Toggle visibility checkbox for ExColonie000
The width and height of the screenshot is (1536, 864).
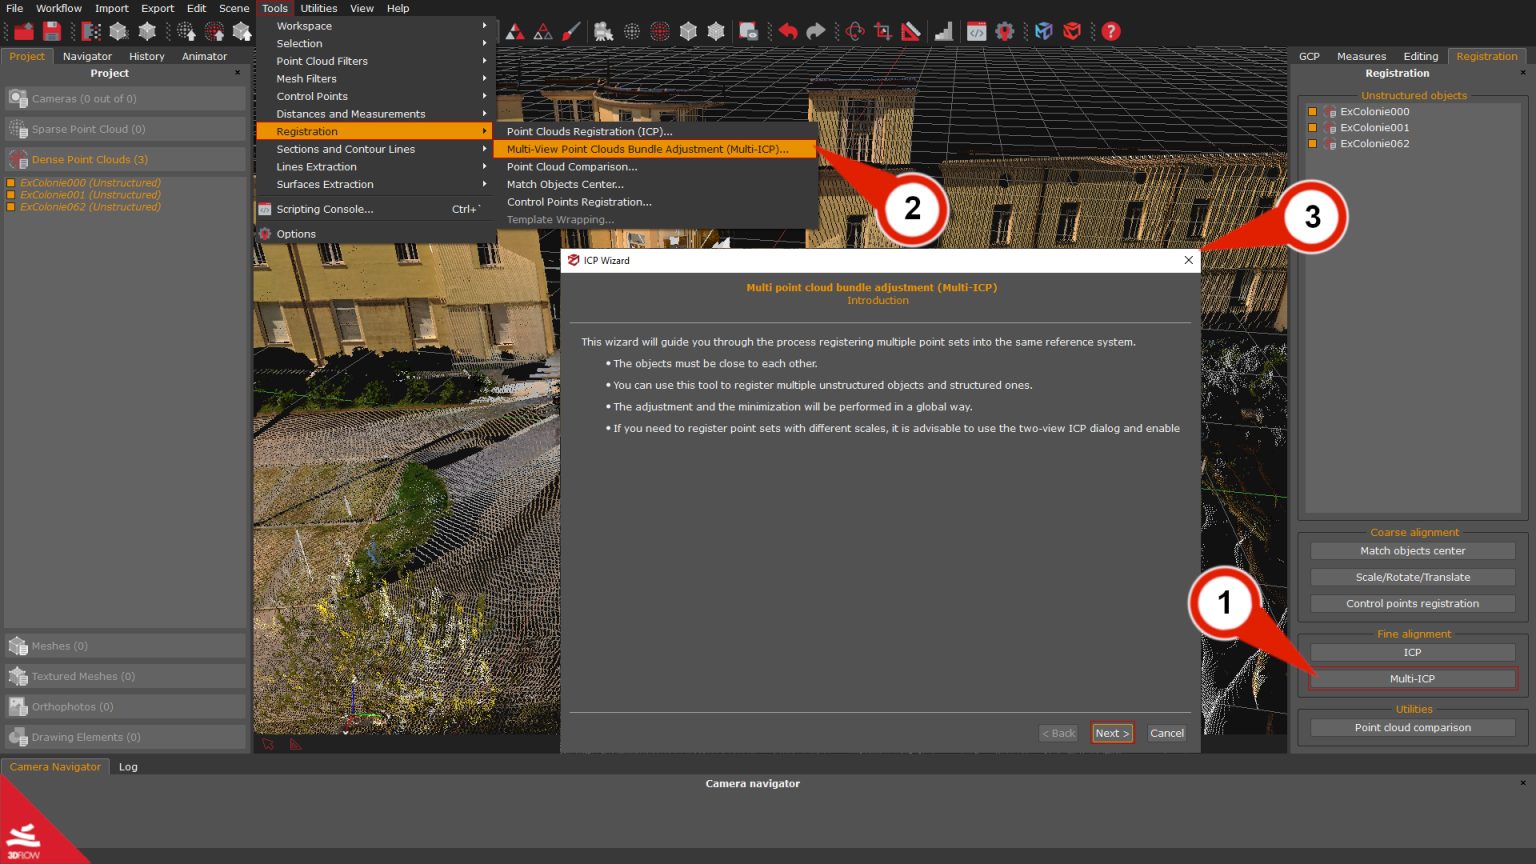[x=1313, y=112]
